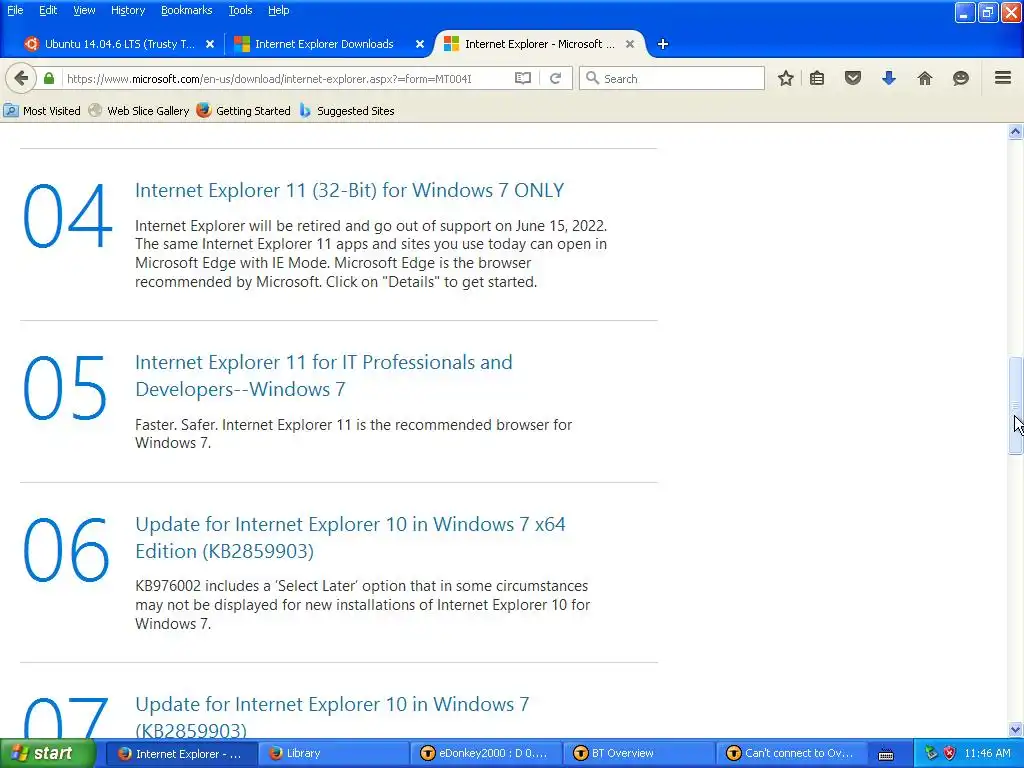Click the scrollbar up arrow
This screenshot has height=768, width=1024.
[x=1016, y=132]
